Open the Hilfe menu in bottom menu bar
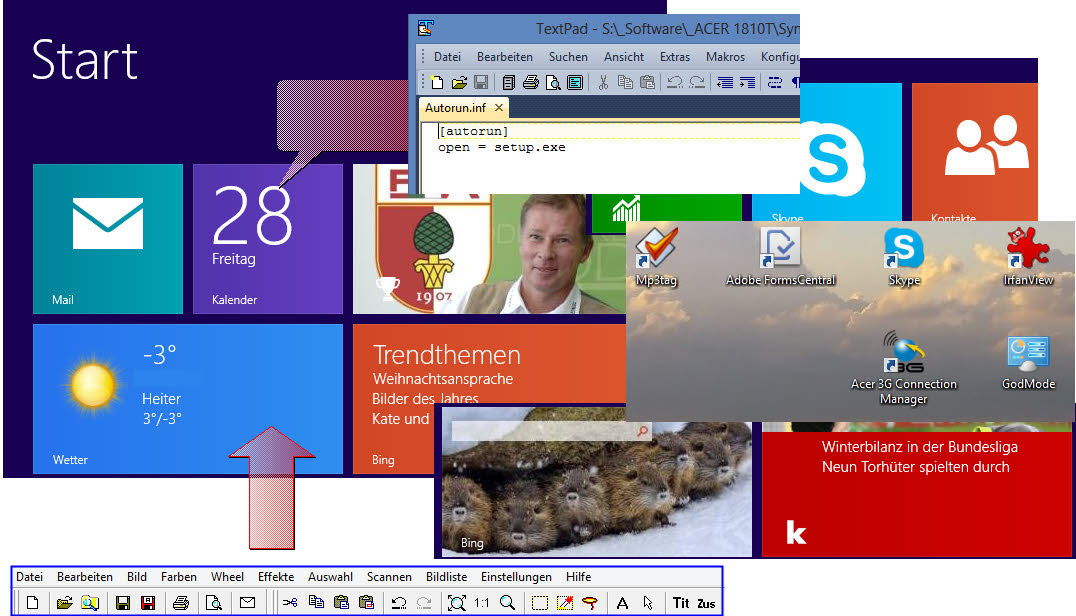 coord(578,577)
